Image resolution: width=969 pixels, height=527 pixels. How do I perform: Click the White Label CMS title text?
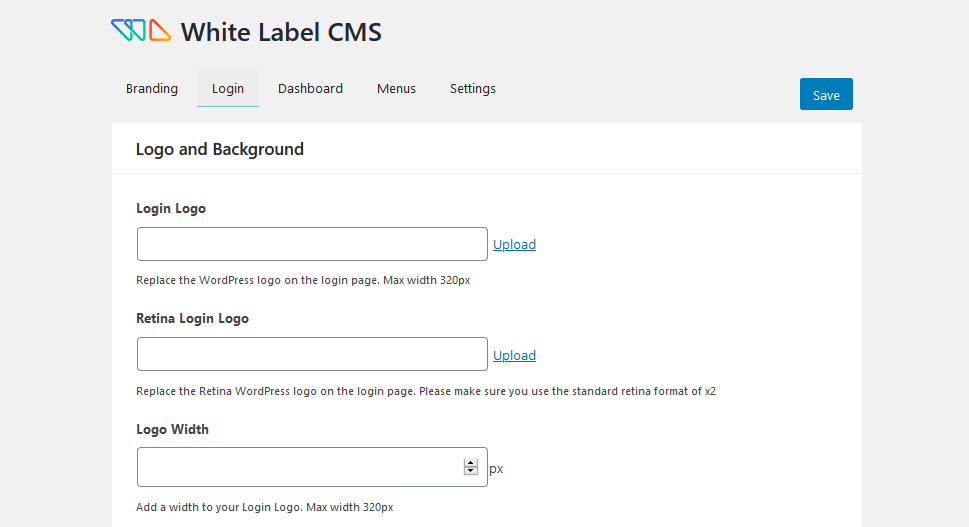pyautogui.click(x=281, y=32)
